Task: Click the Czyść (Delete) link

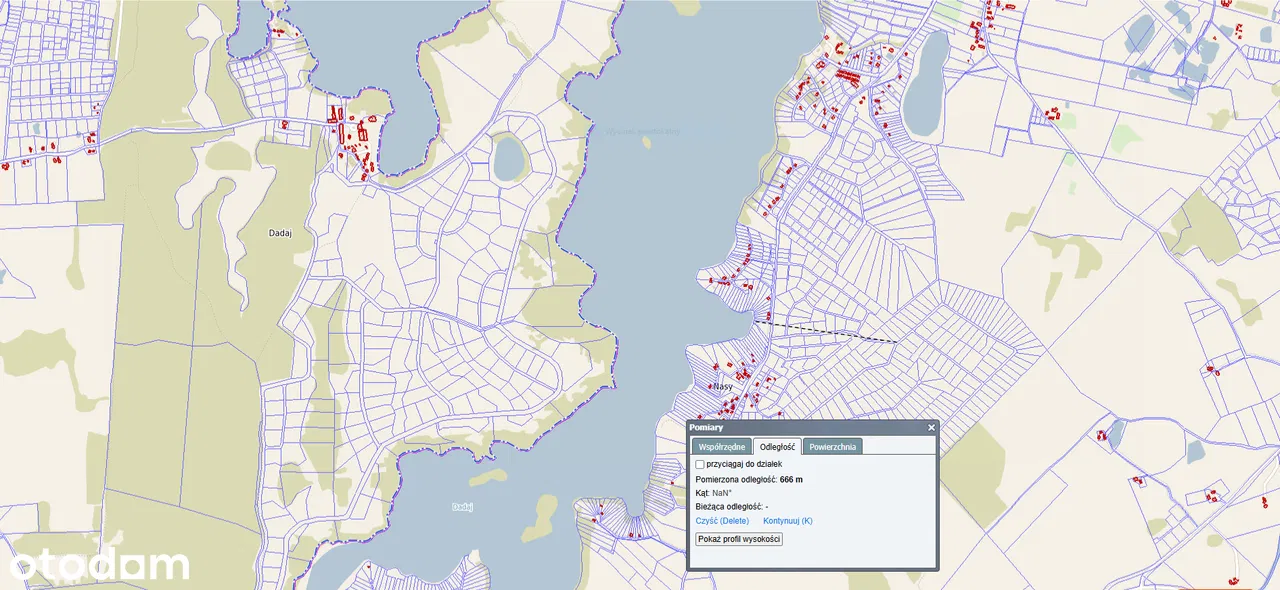Action: click(x=722, y=521)
